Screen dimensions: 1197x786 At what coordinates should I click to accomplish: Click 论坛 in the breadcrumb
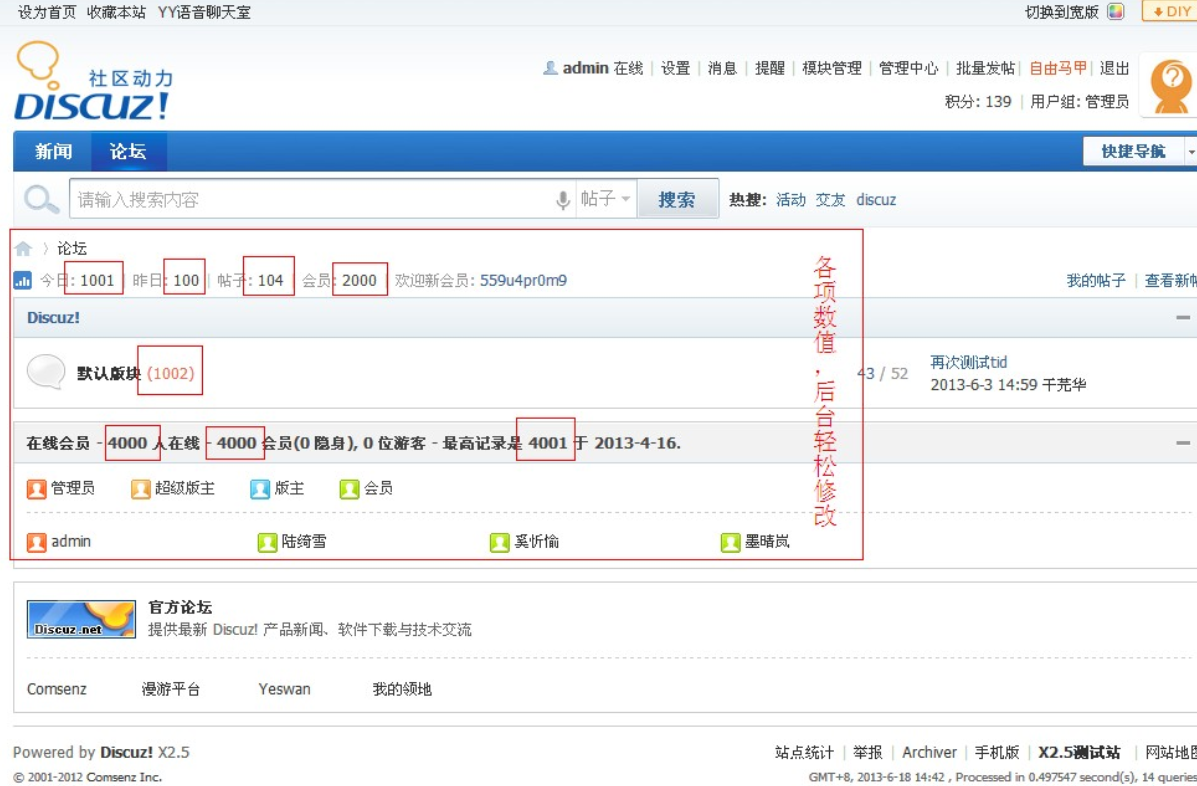coord(72,249)
